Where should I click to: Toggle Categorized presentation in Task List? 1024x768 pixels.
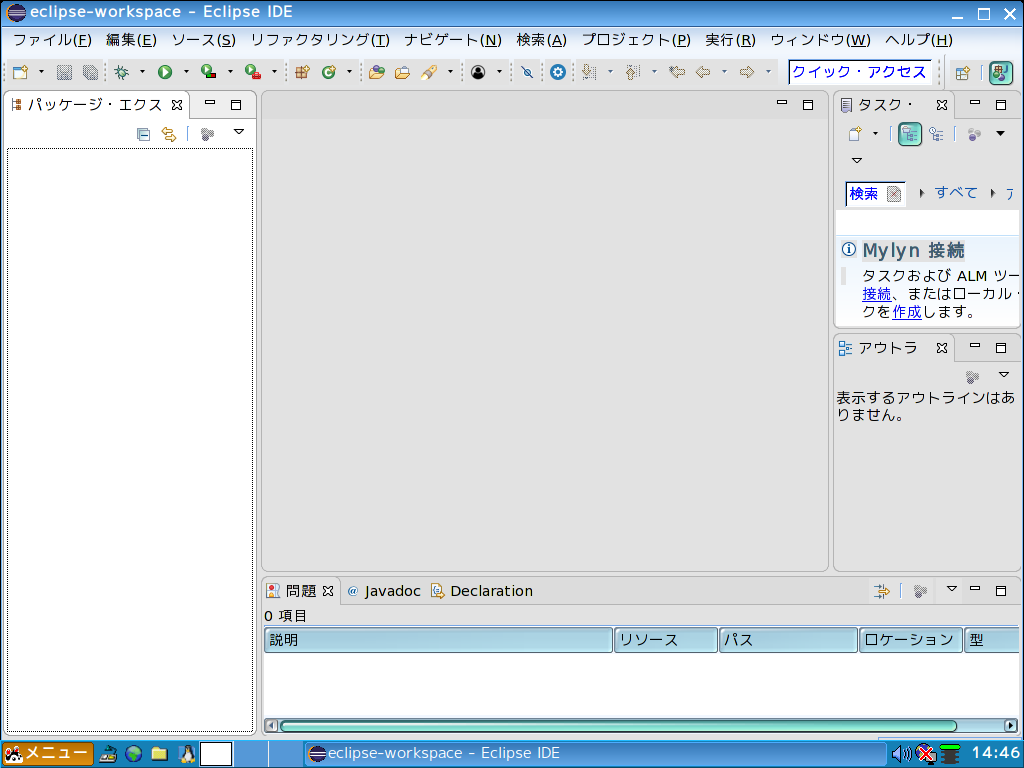pos(910,135)
